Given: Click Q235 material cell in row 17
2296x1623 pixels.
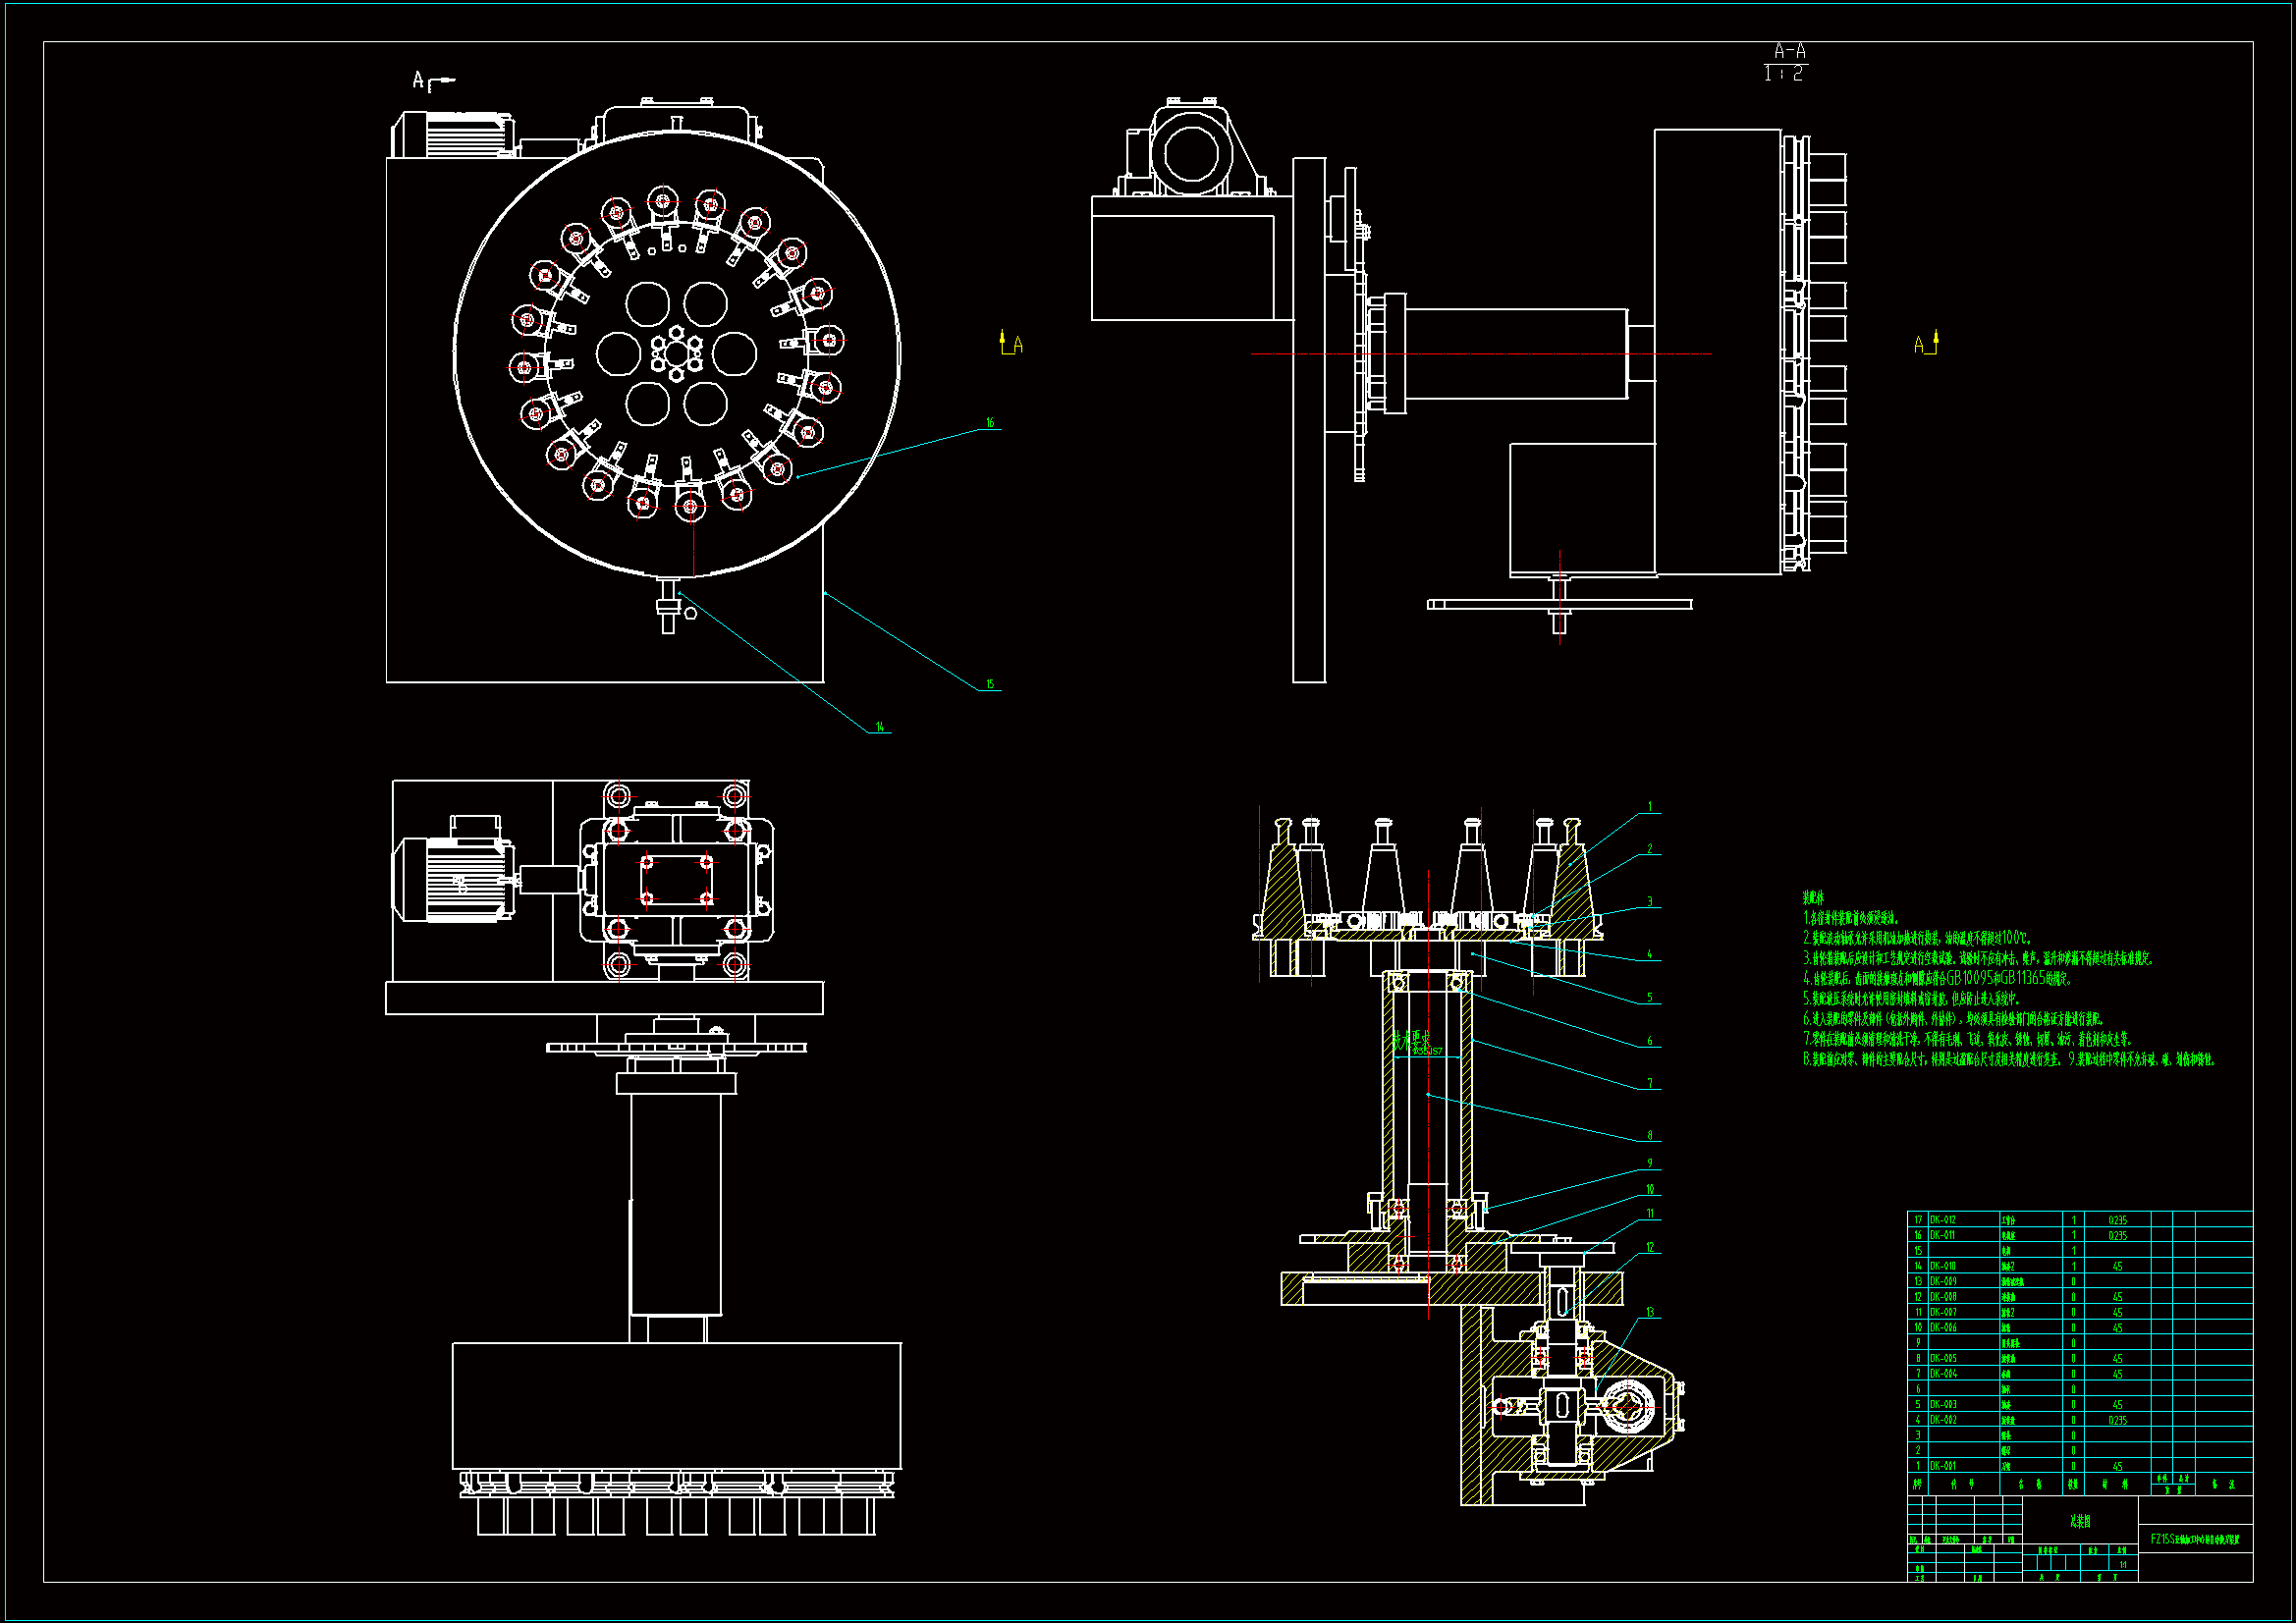Looking at the screenshot, I should pyautogui.click(x=2117, y=1220).
